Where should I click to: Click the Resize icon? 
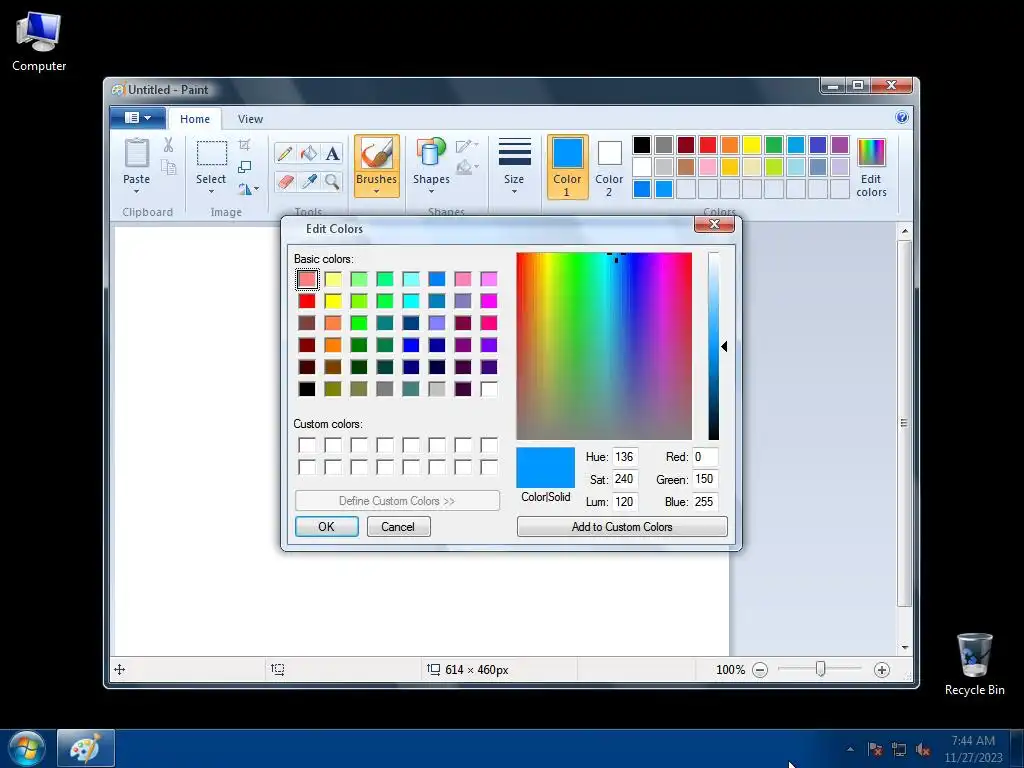pos(244,167)
